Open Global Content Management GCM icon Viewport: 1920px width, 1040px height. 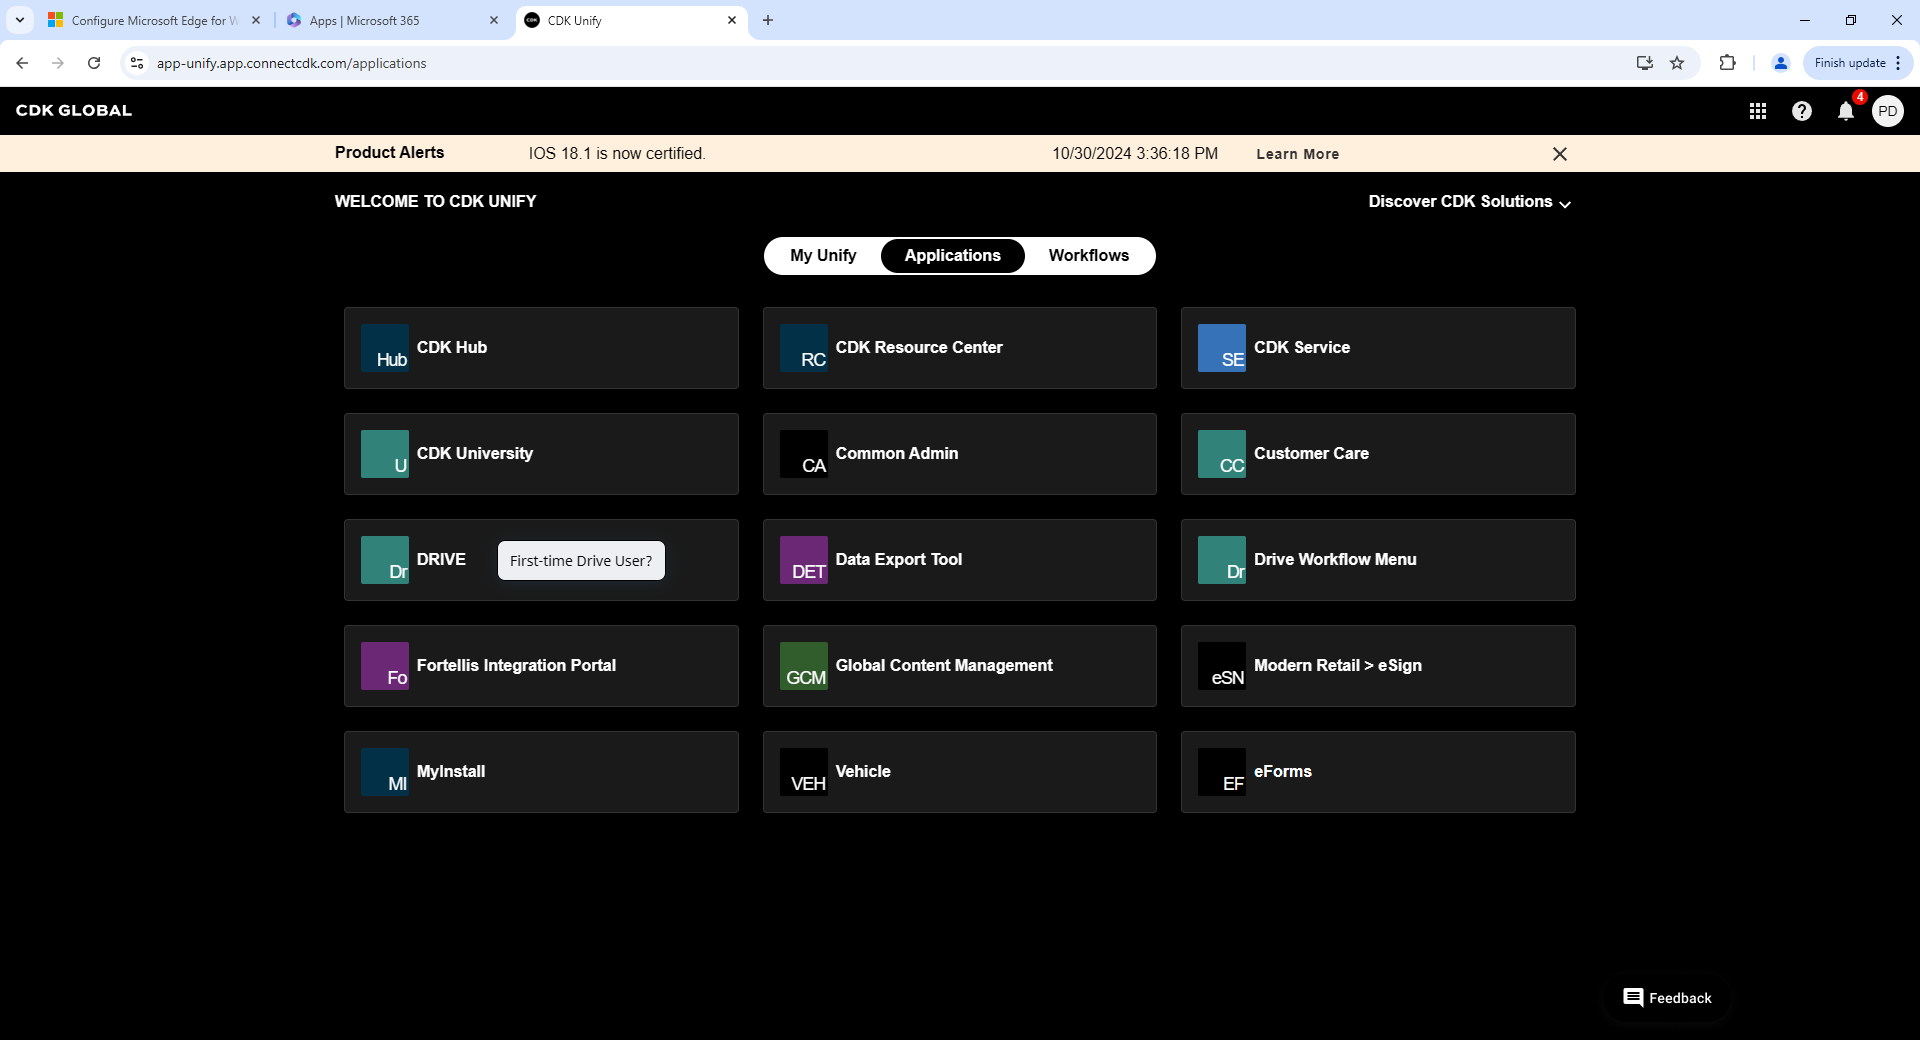coord(804,666)
